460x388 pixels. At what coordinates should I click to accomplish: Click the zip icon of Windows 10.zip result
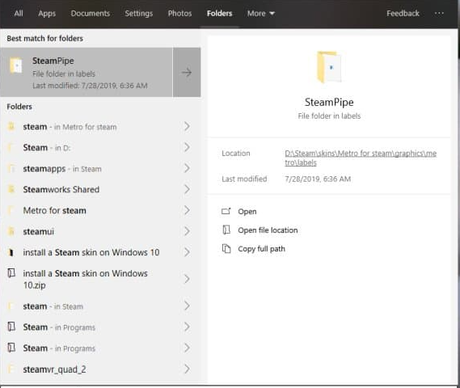click(x=11, y=273)
